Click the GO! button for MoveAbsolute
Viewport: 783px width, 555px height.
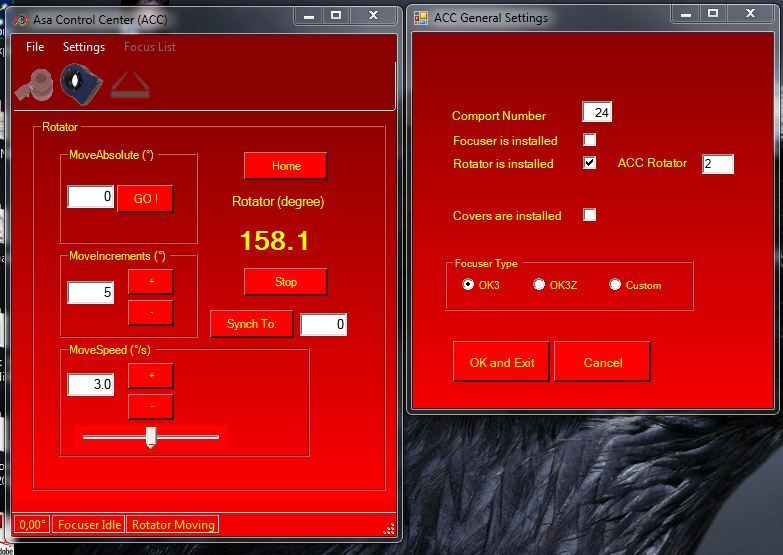tap(145, 199)
